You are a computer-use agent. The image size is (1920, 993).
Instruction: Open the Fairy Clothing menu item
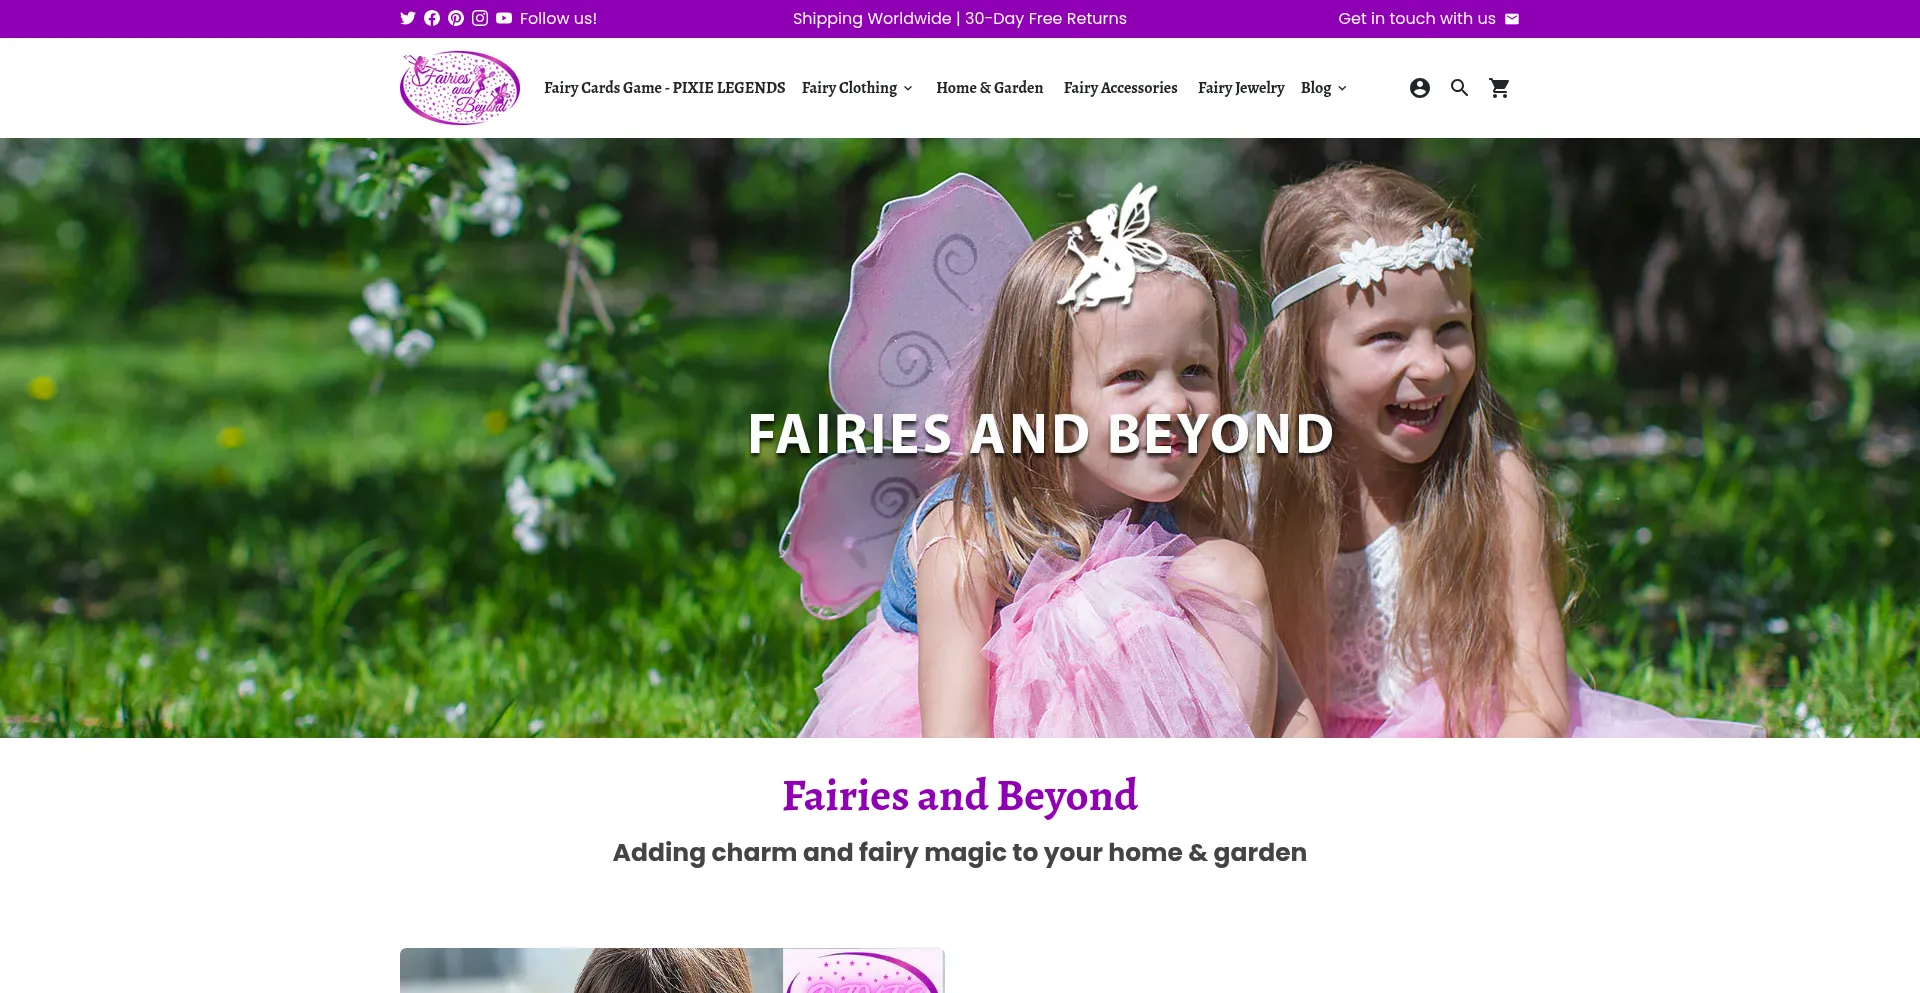[x=849, y=88]
